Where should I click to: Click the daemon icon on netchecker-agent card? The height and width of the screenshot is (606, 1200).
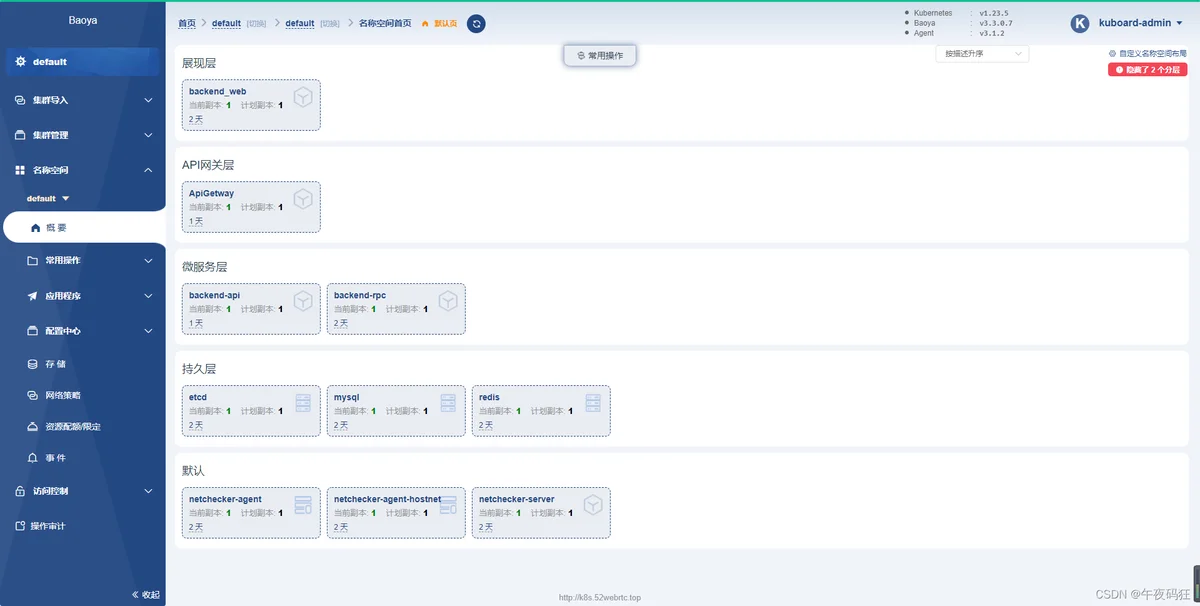(x=303, y=505)
